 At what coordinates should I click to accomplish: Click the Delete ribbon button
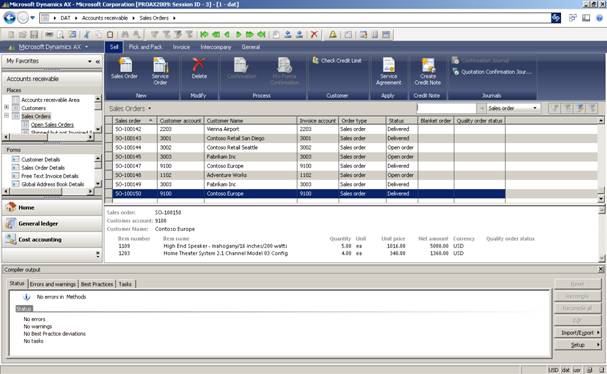coord(199,68)
